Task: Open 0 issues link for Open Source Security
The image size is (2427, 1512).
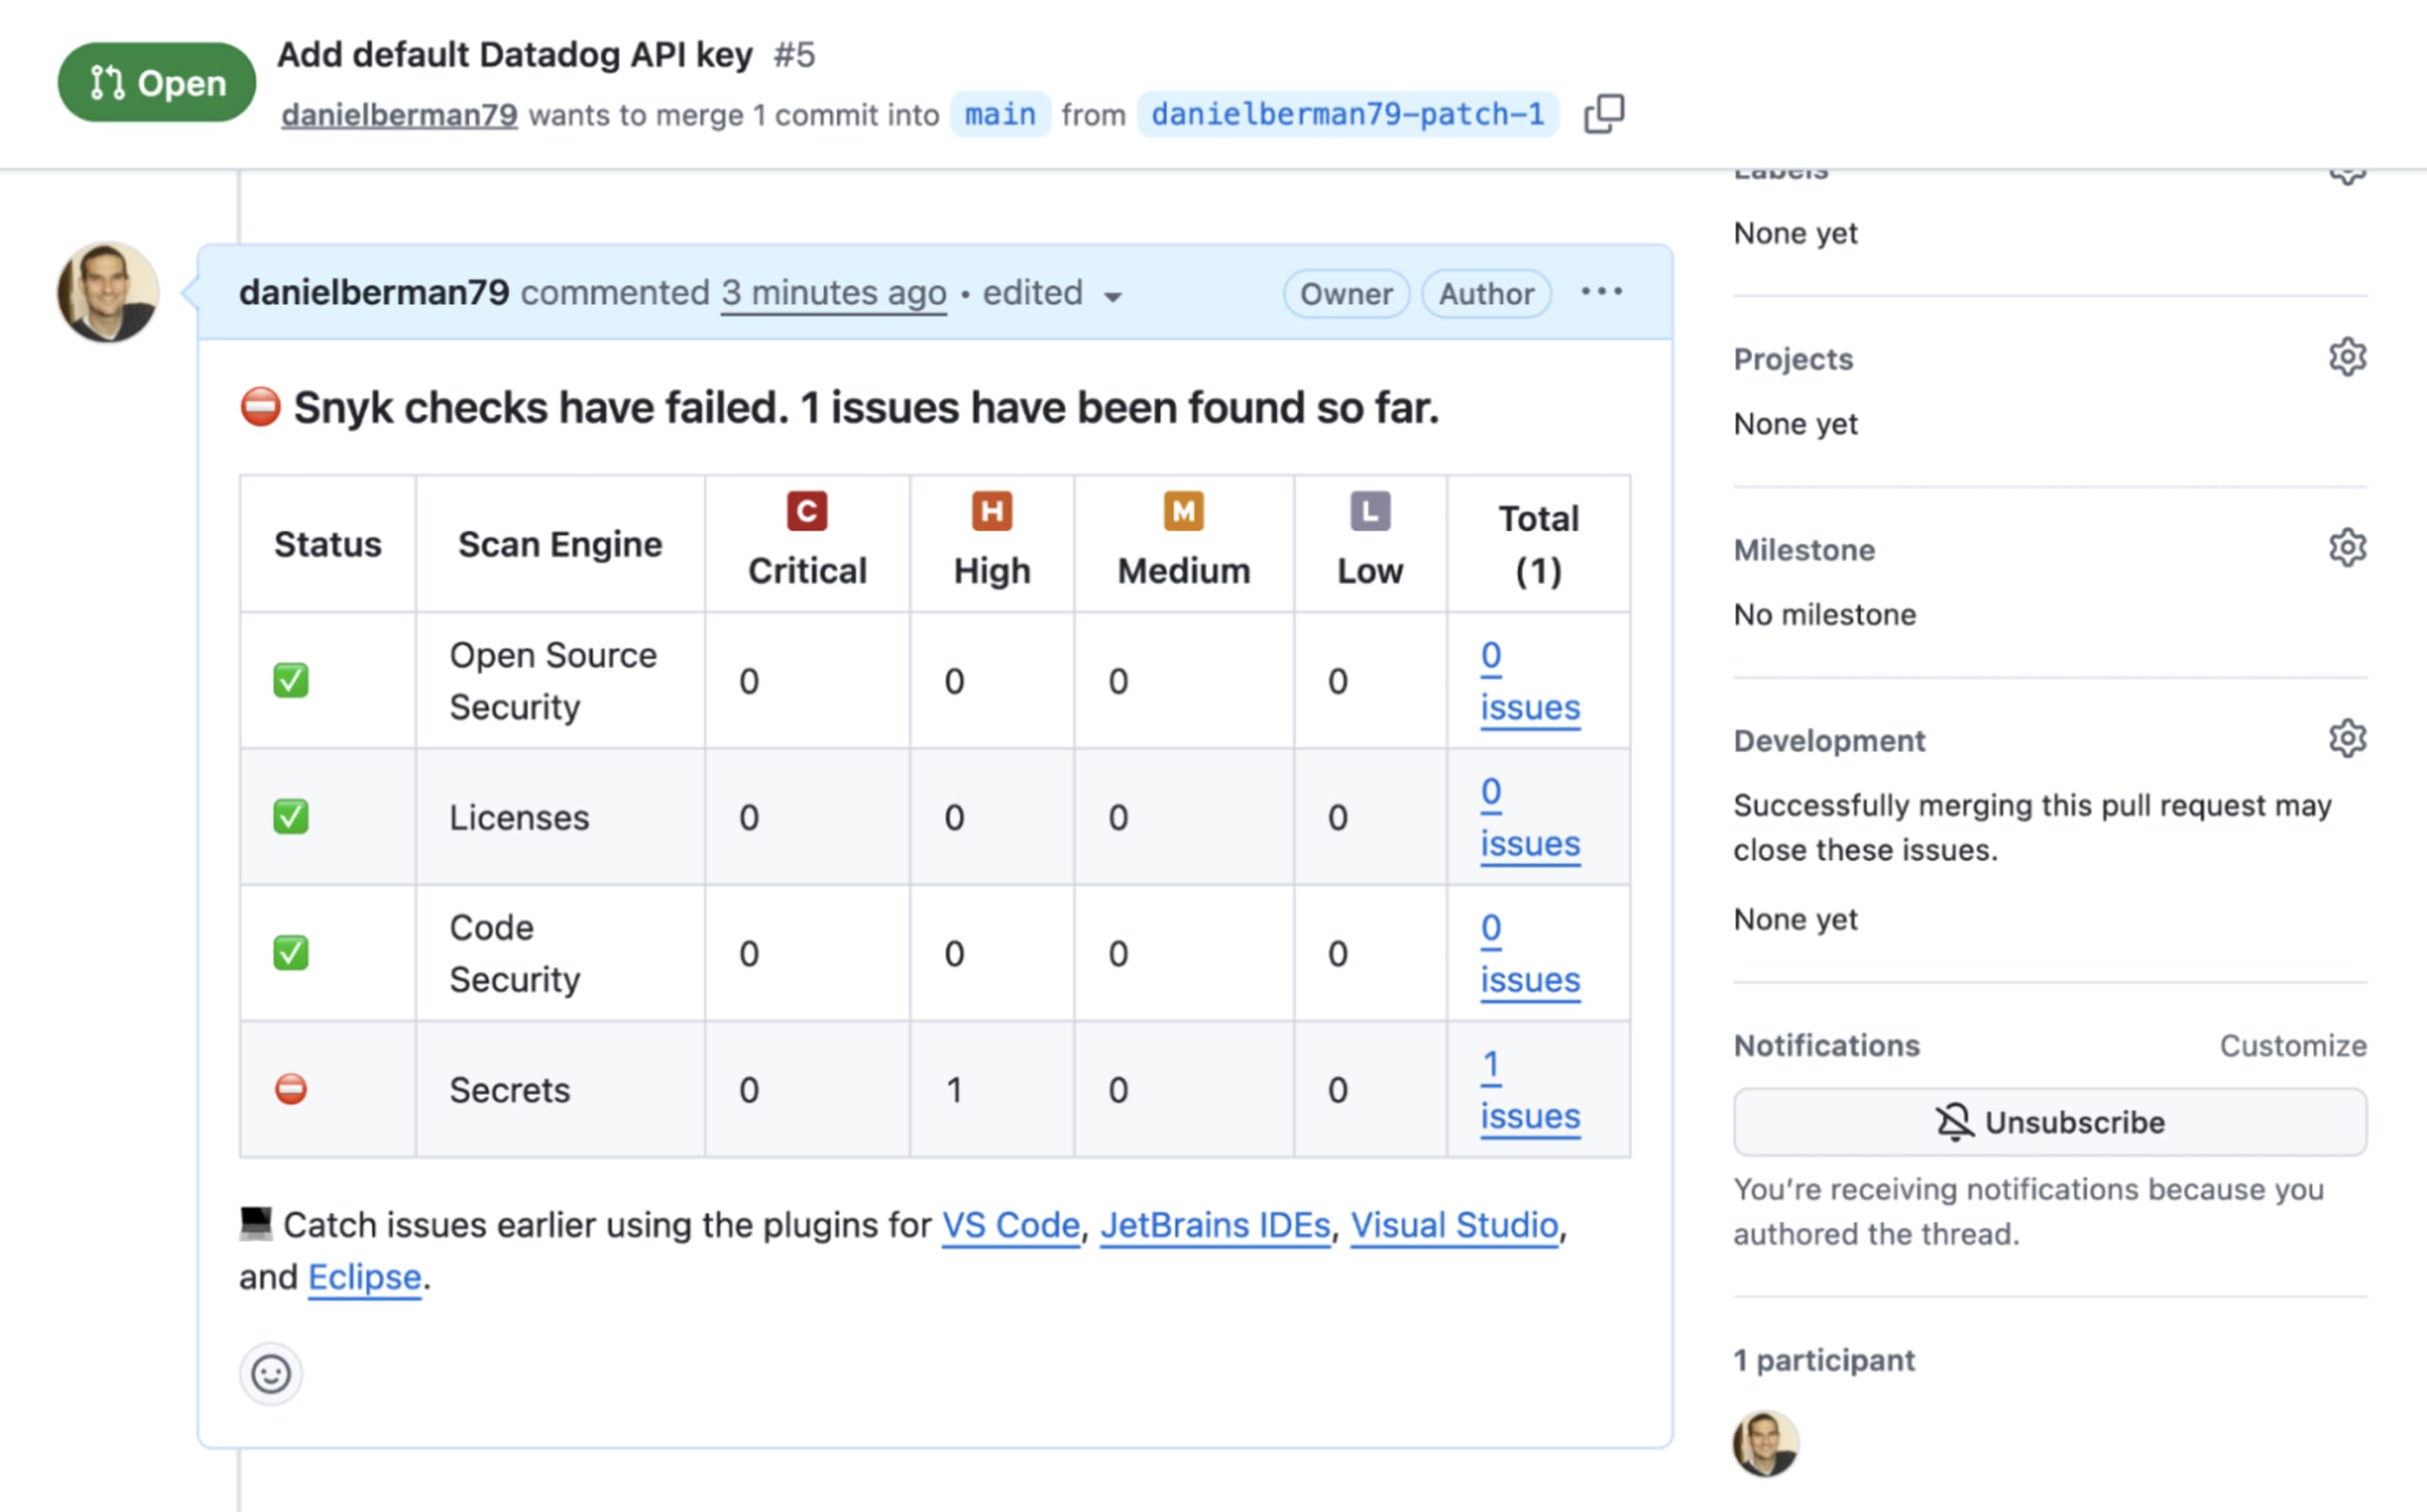Action: [1530, 681]
